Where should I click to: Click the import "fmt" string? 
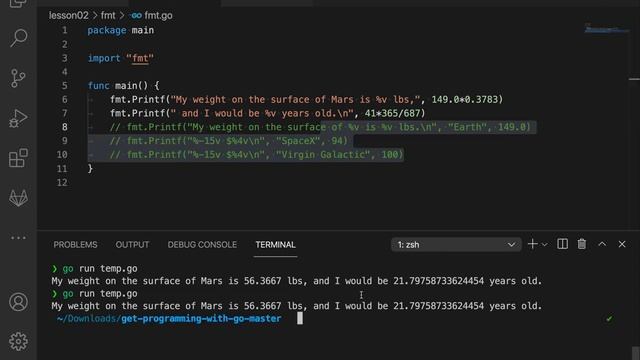[140, 58]
